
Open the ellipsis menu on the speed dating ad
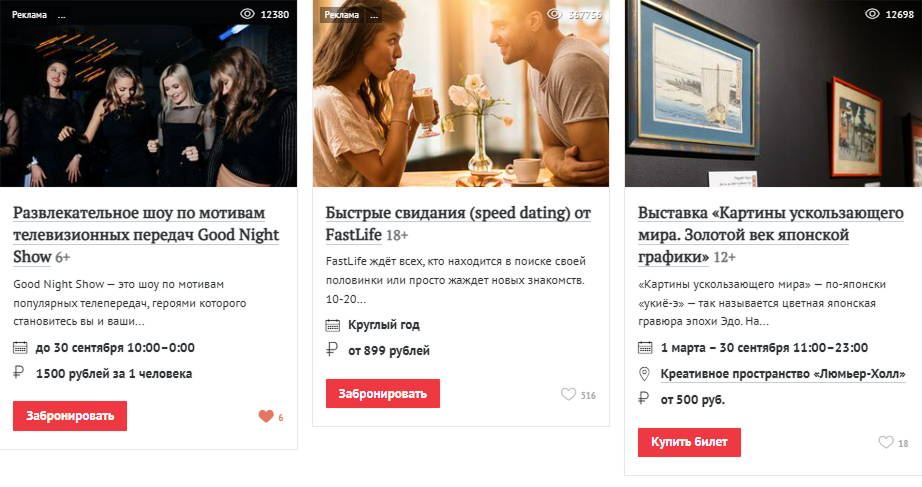point(374,16)
